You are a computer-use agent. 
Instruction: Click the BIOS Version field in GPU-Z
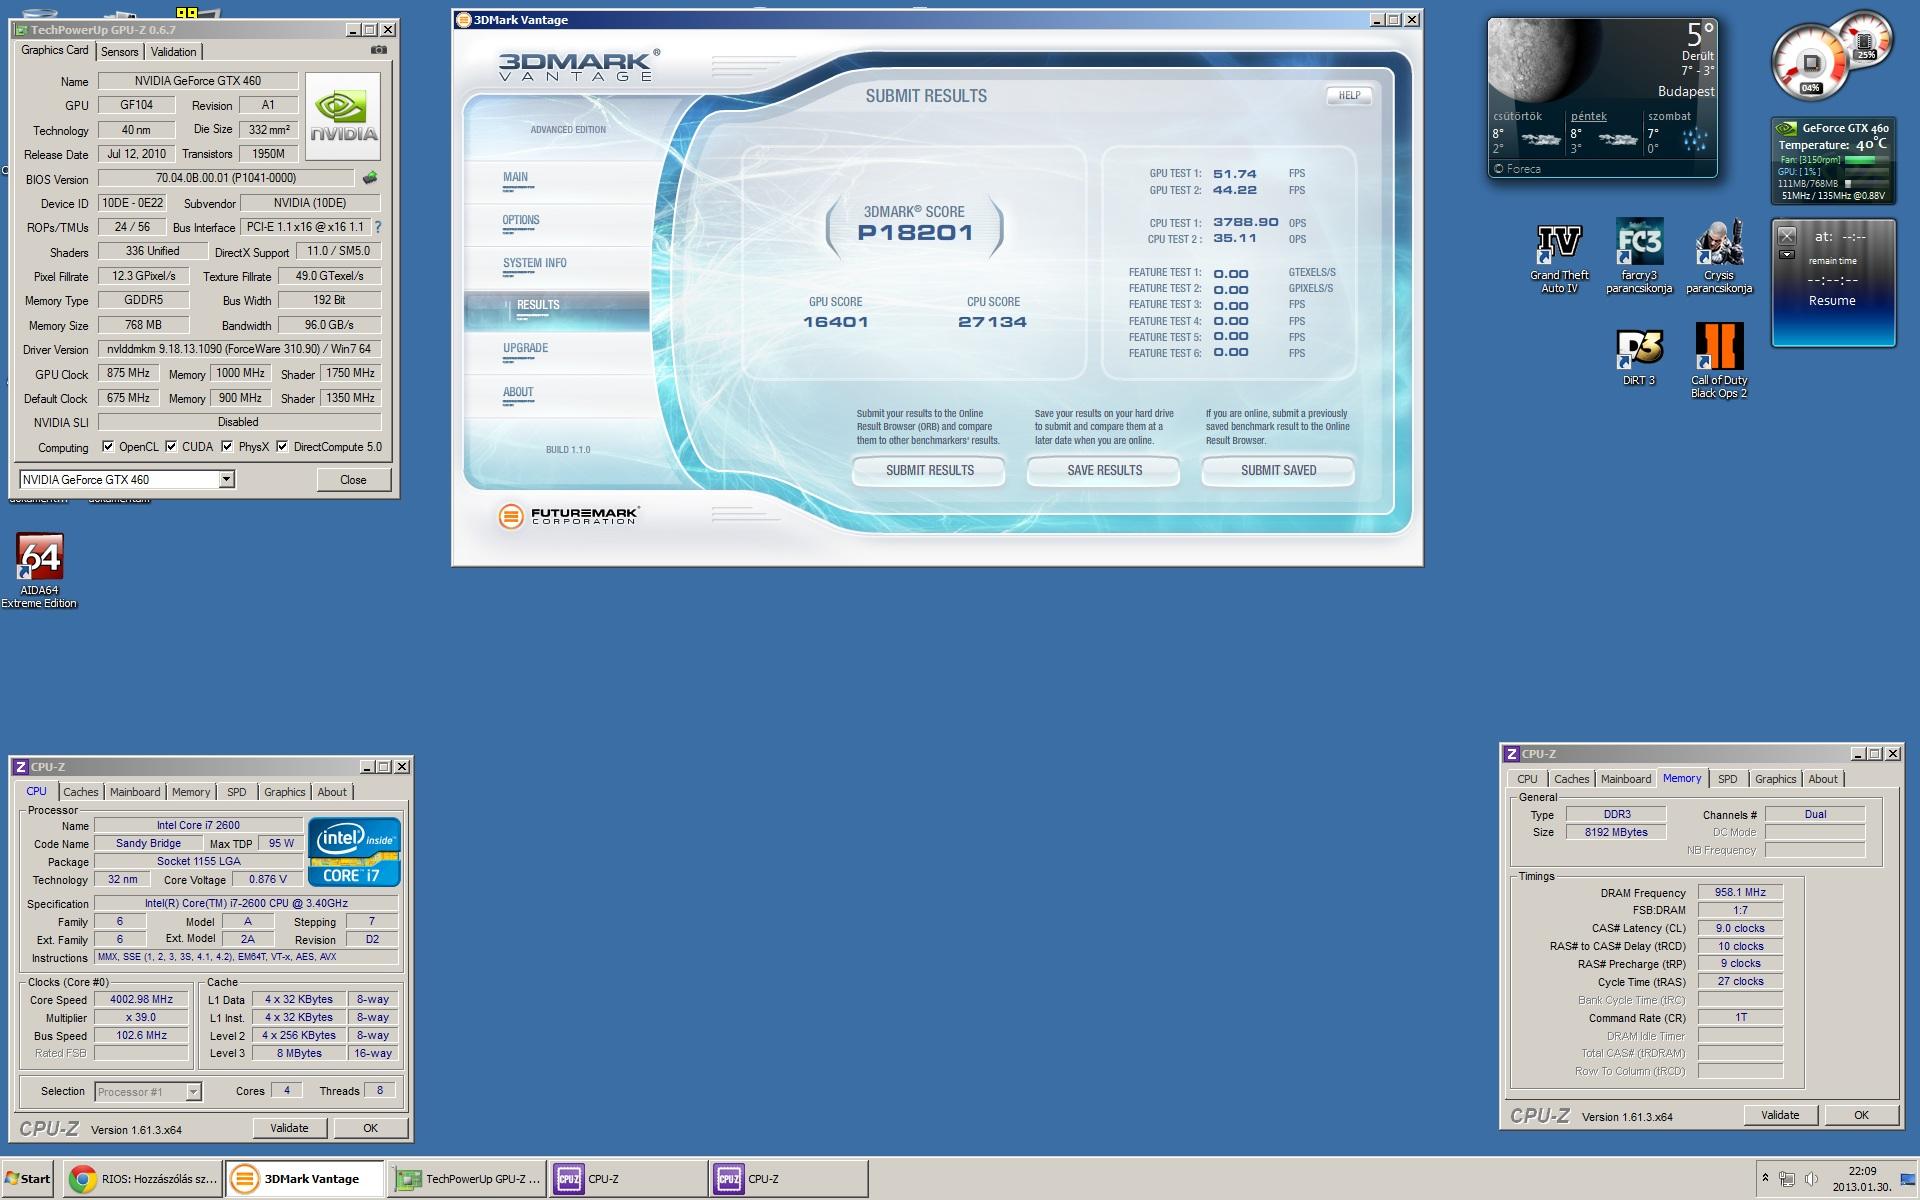[226, 178]
